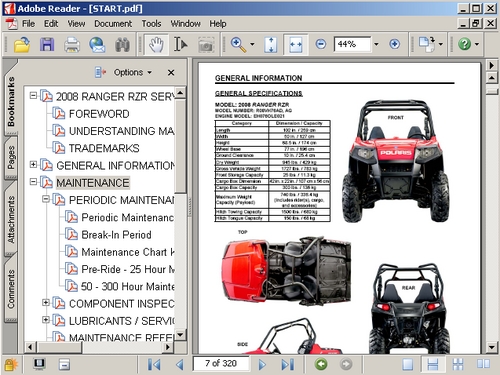
Task: Click the document scrollbar down arrow
Action: [x=492, y=347]
